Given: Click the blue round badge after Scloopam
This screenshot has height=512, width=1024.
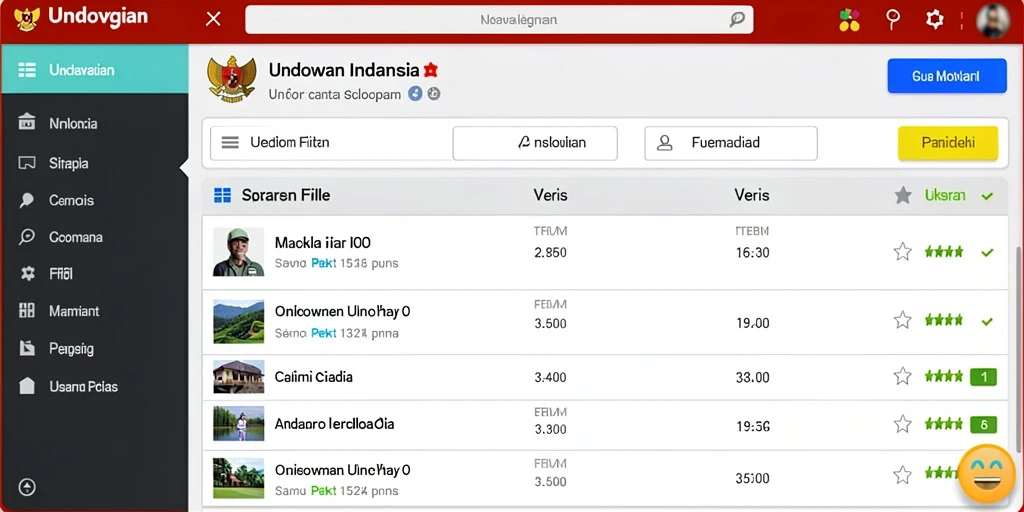Looking at the screenshot, I should (x=415, y=94).
